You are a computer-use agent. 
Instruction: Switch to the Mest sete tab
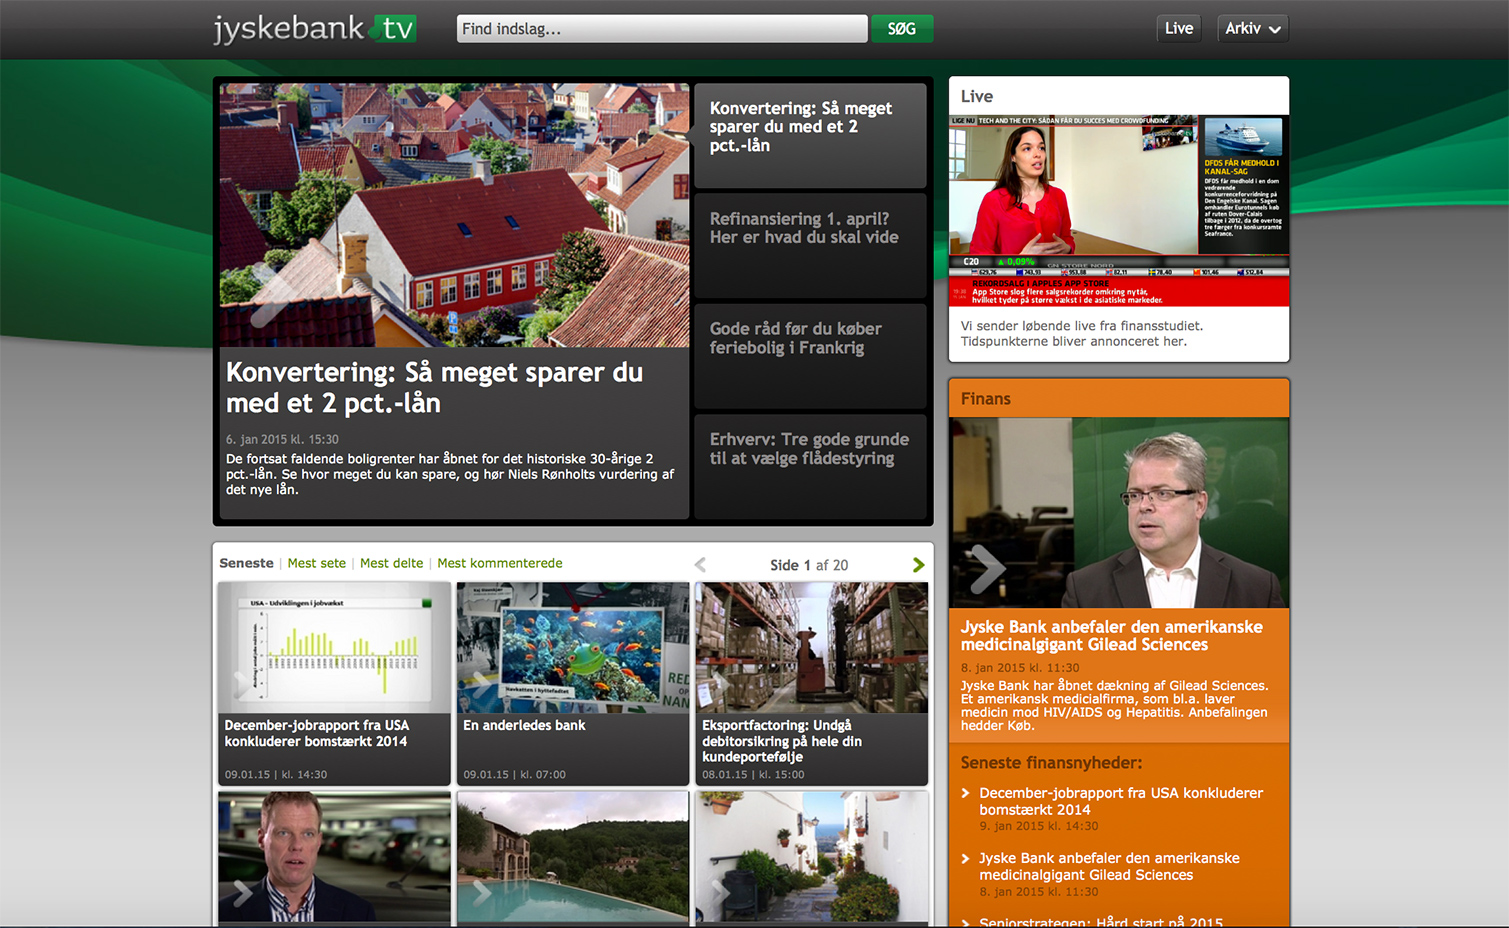coord(316,563)
